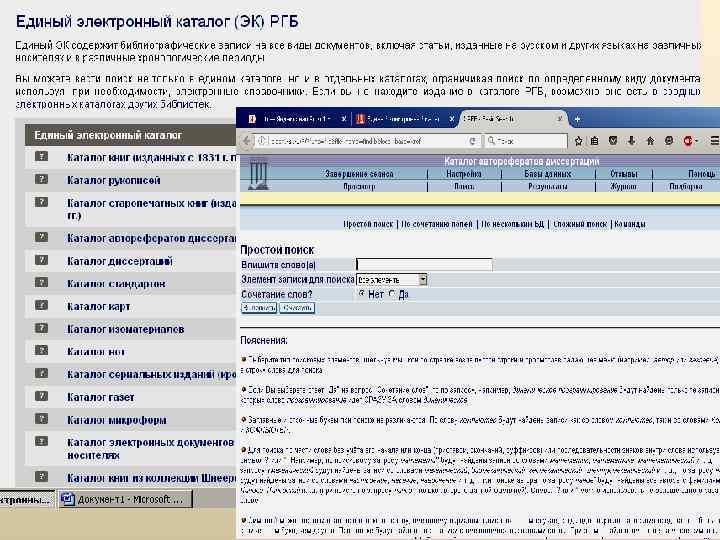This screenshot has width=720, height=540.
Task: Select the Нет radio button for Сочетание слов
Action: [x=362, y=293]
